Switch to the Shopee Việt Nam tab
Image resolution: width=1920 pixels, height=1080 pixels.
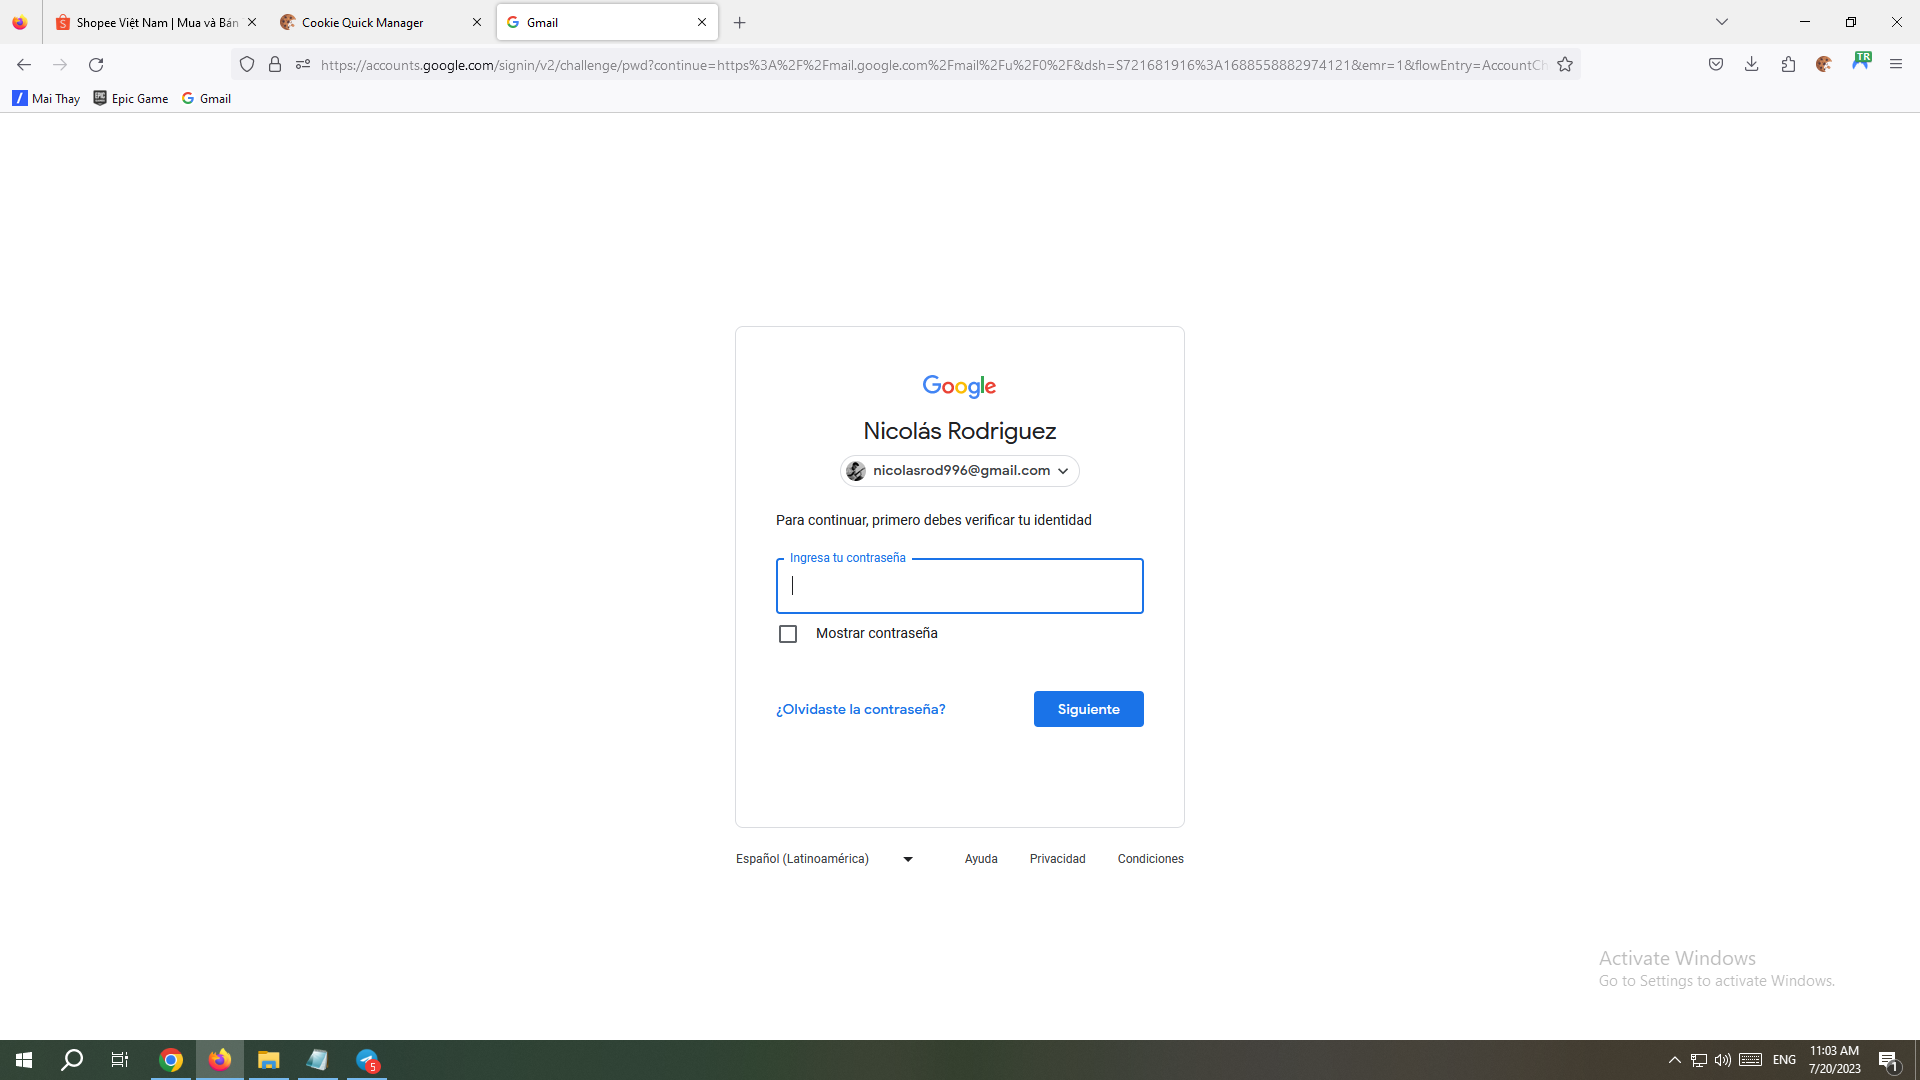(156, 22)
